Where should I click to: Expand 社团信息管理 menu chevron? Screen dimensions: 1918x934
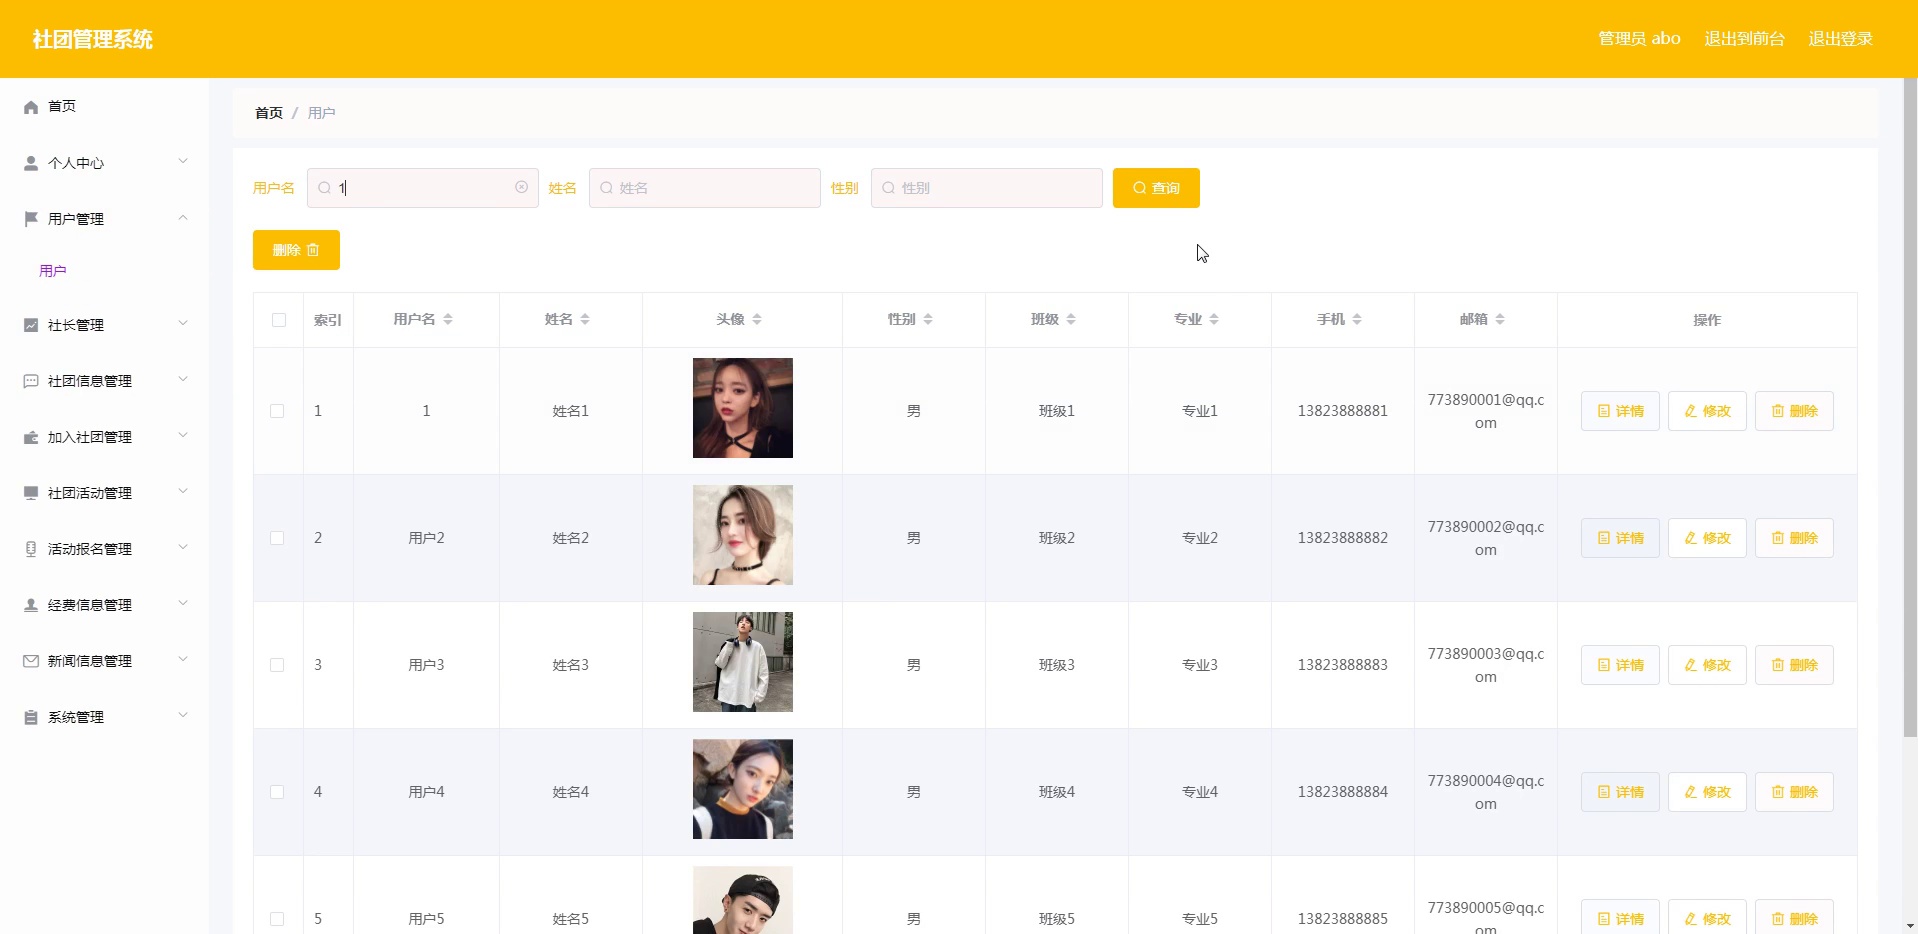tap(183, 379)
